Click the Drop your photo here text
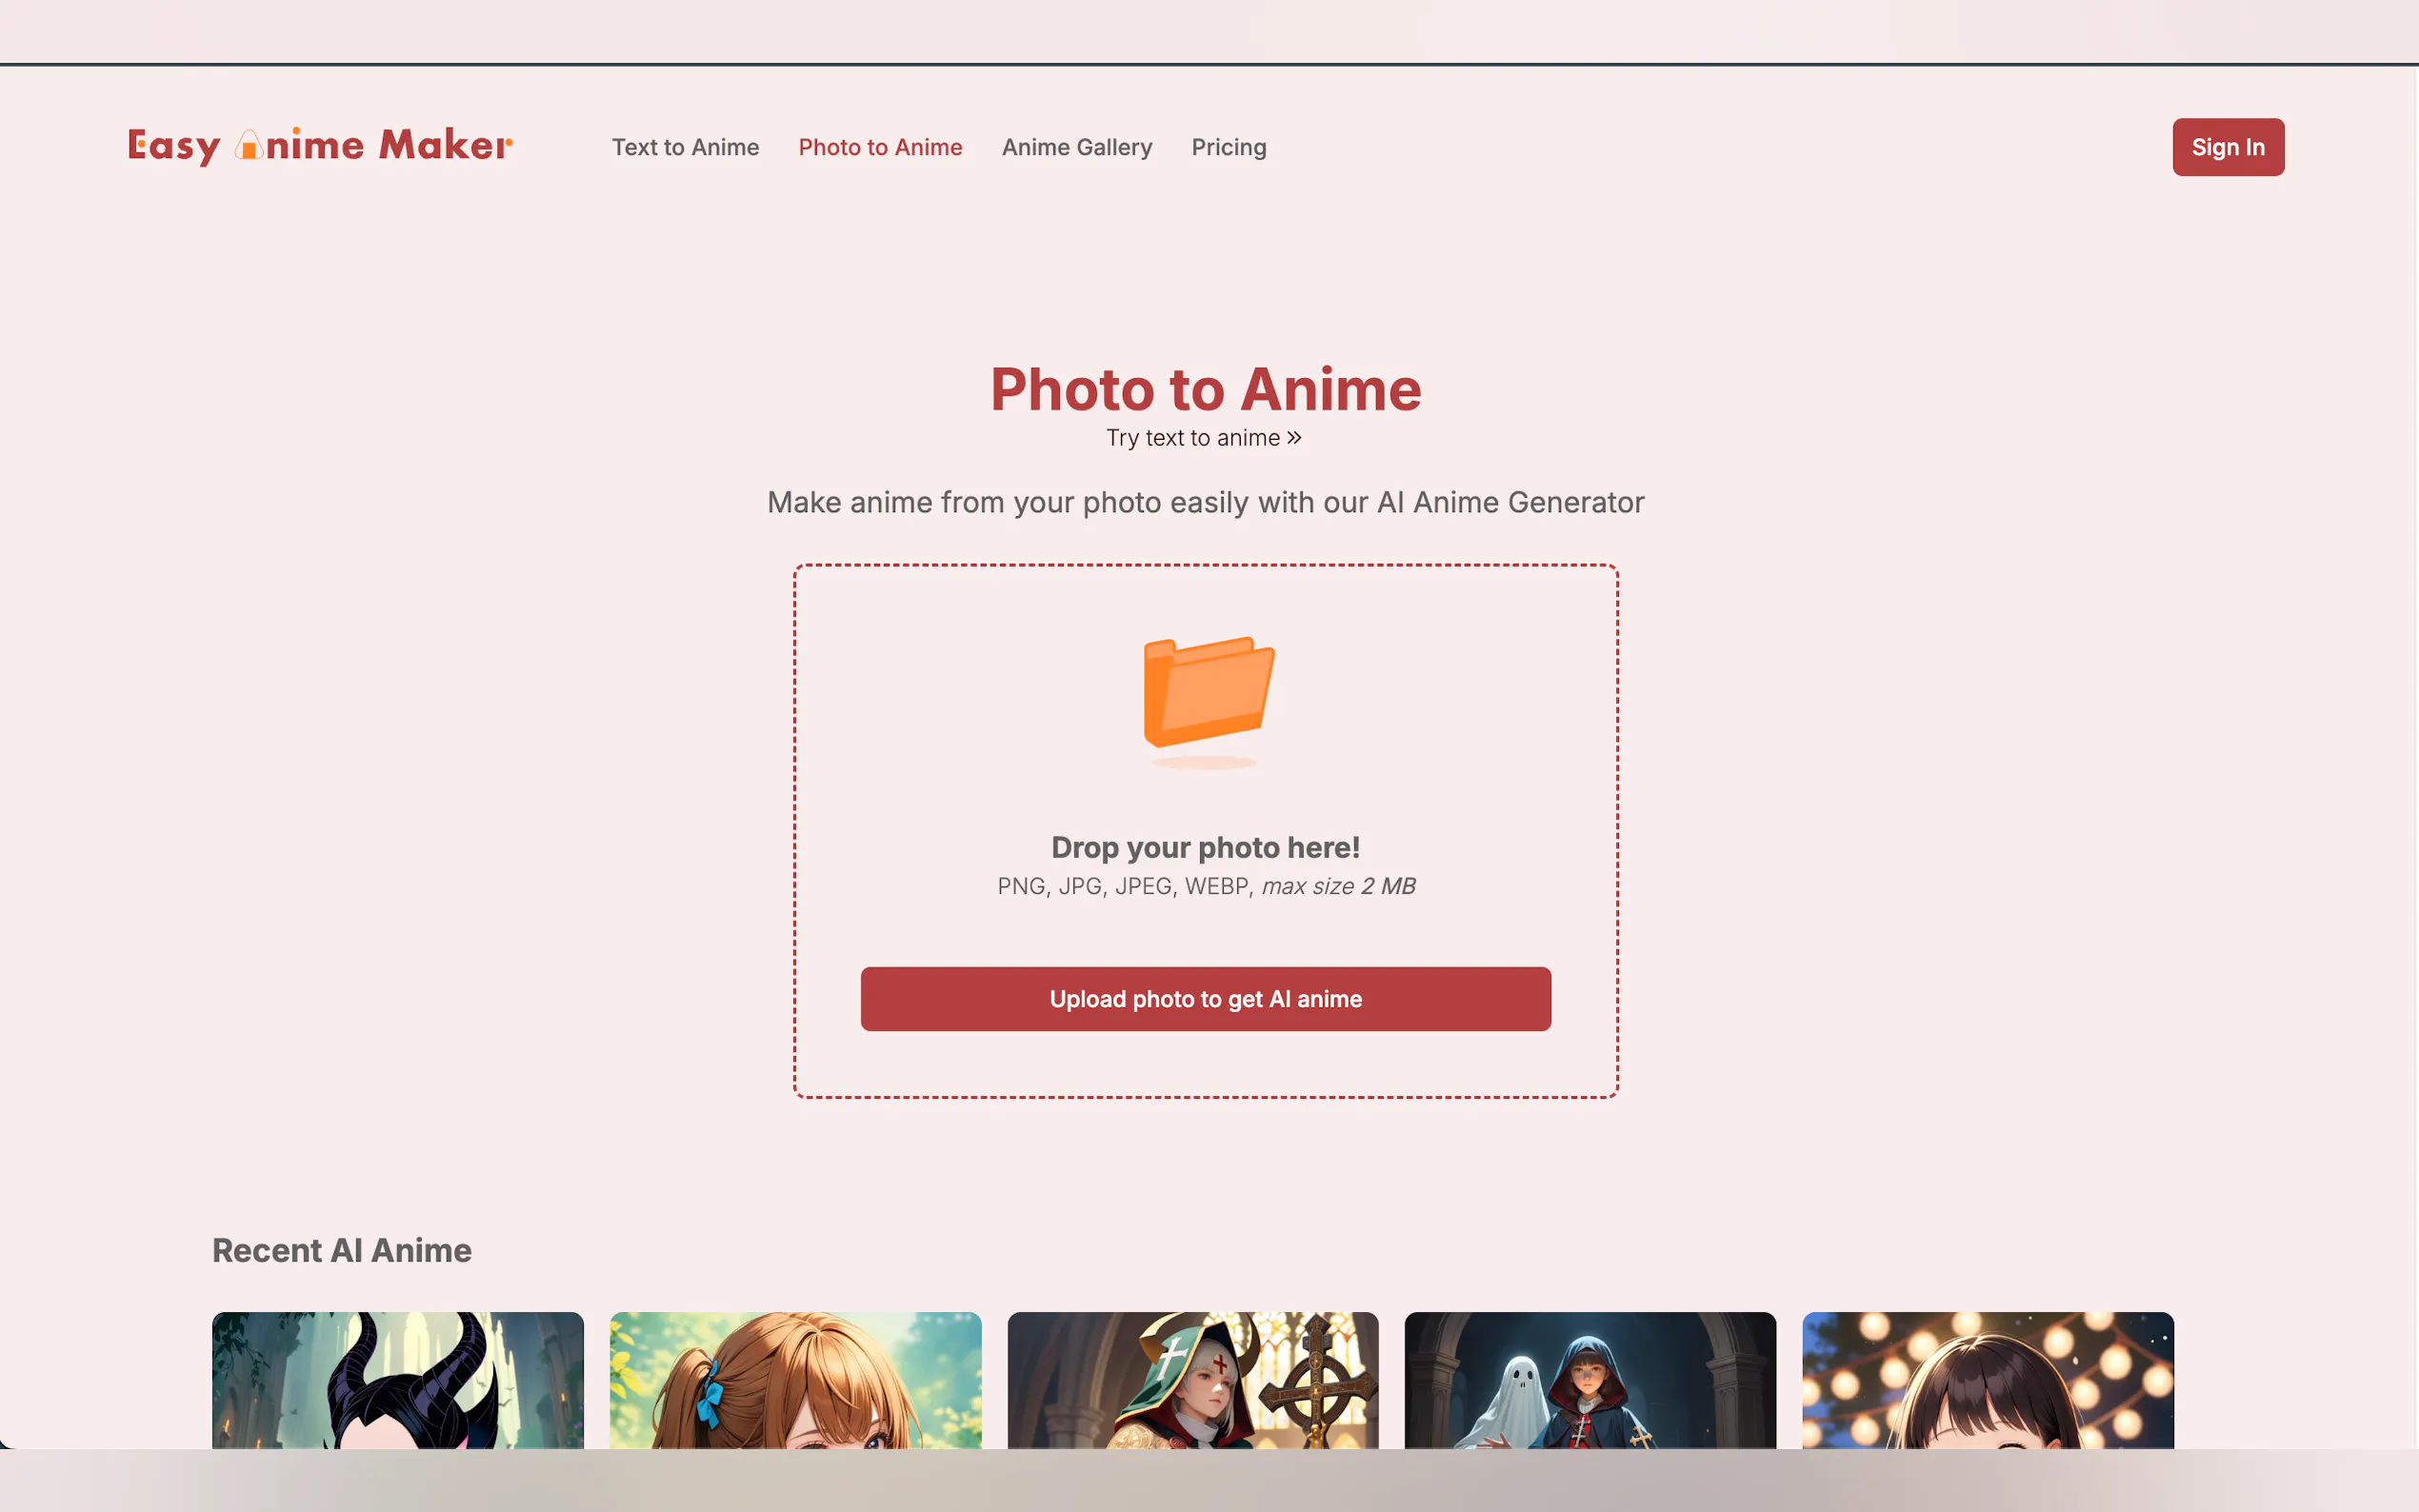 click(x=1205, y=848)
